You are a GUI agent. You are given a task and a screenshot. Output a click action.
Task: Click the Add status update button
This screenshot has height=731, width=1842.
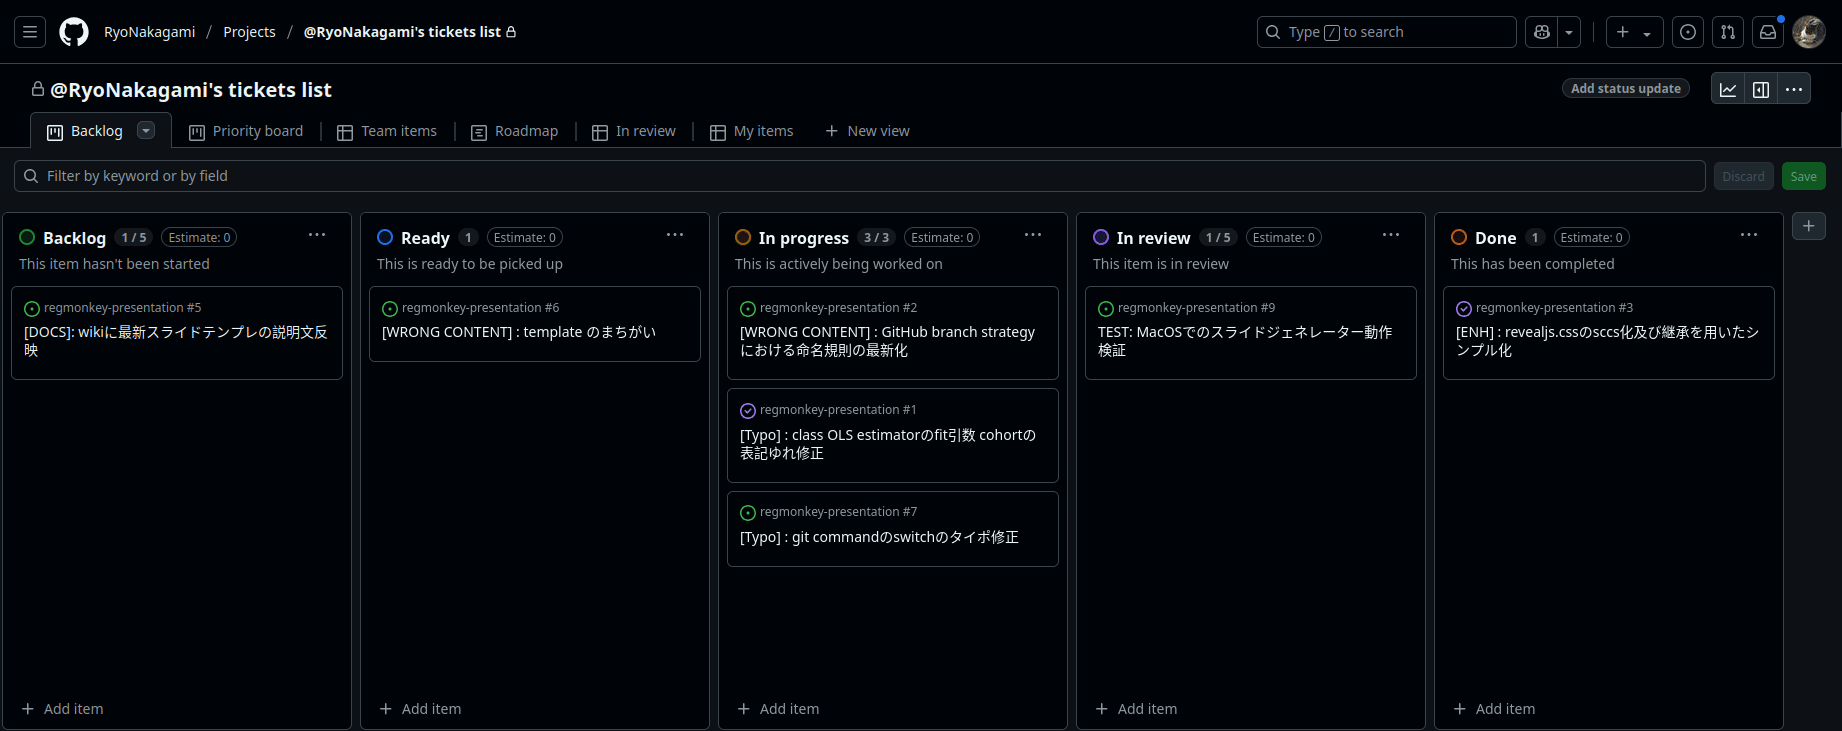(1625, 88)
